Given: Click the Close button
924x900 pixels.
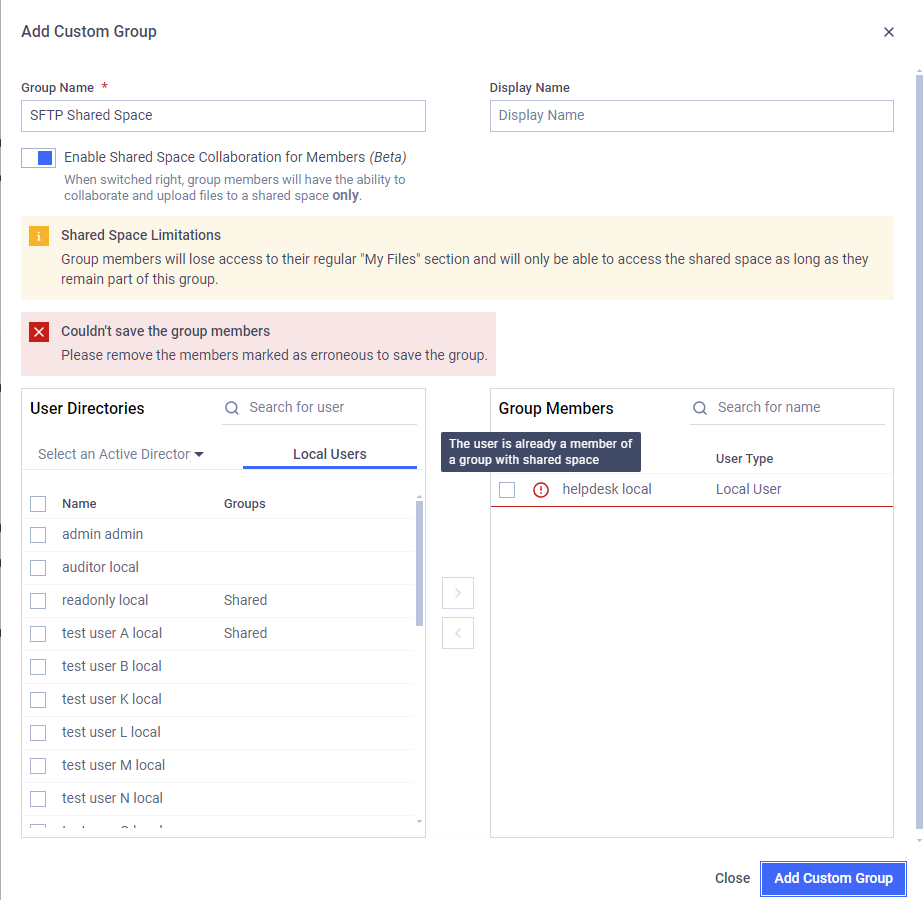Looking at the screenshot, I should click(x=732, y=878).
